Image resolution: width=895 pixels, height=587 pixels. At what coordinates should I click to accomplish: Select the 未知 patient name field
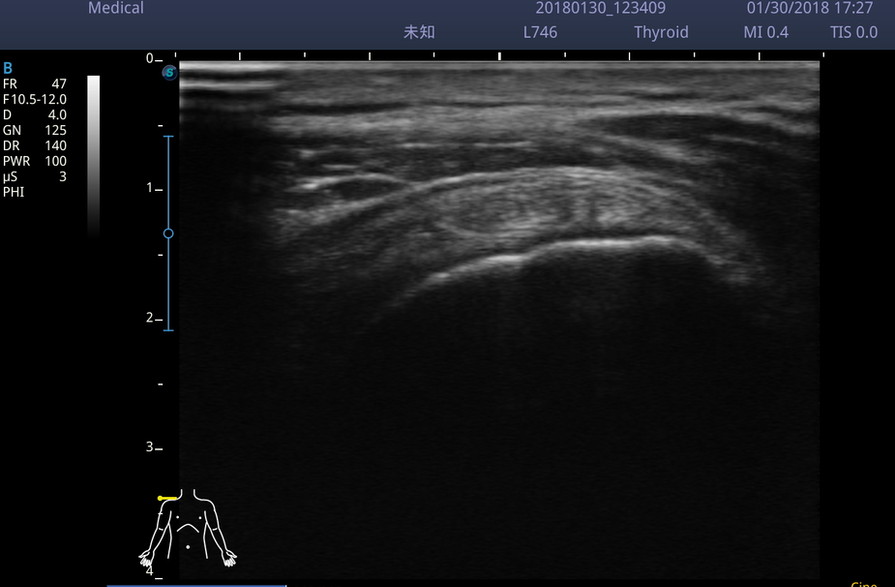coord(419,32)
